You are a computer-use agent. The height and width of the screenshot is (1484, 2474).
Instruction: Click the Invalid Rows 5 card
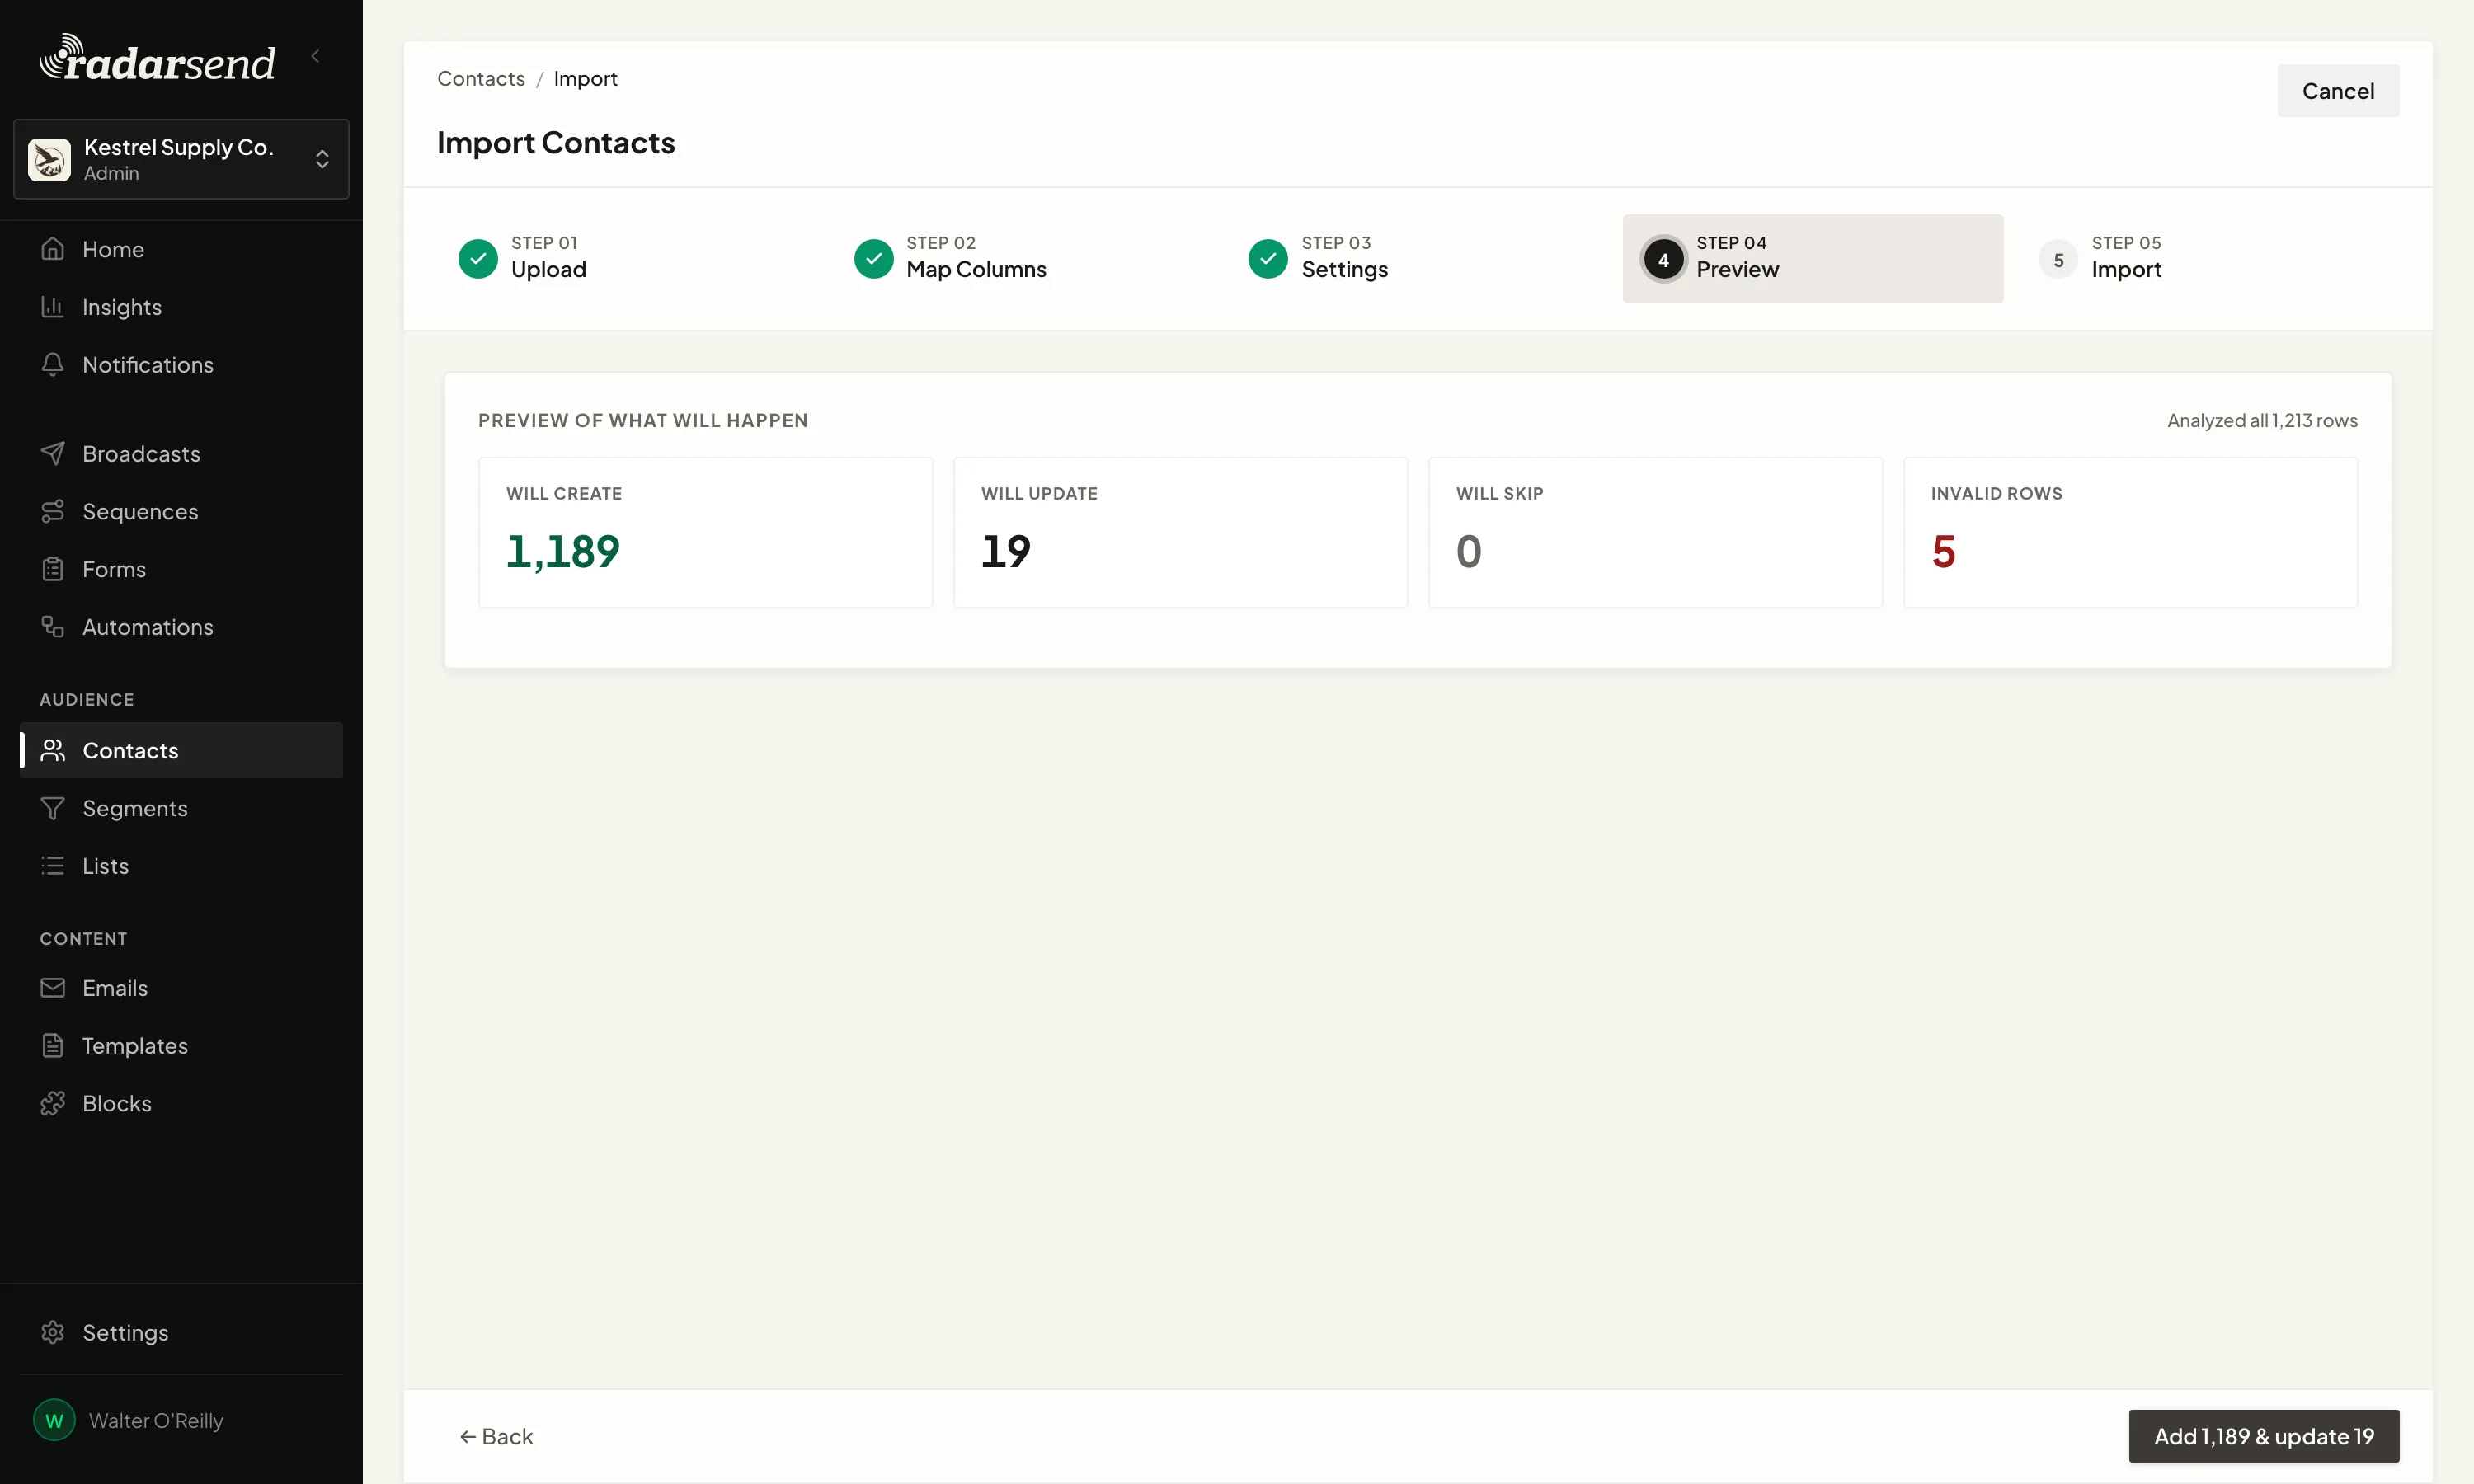point(2130,533)
